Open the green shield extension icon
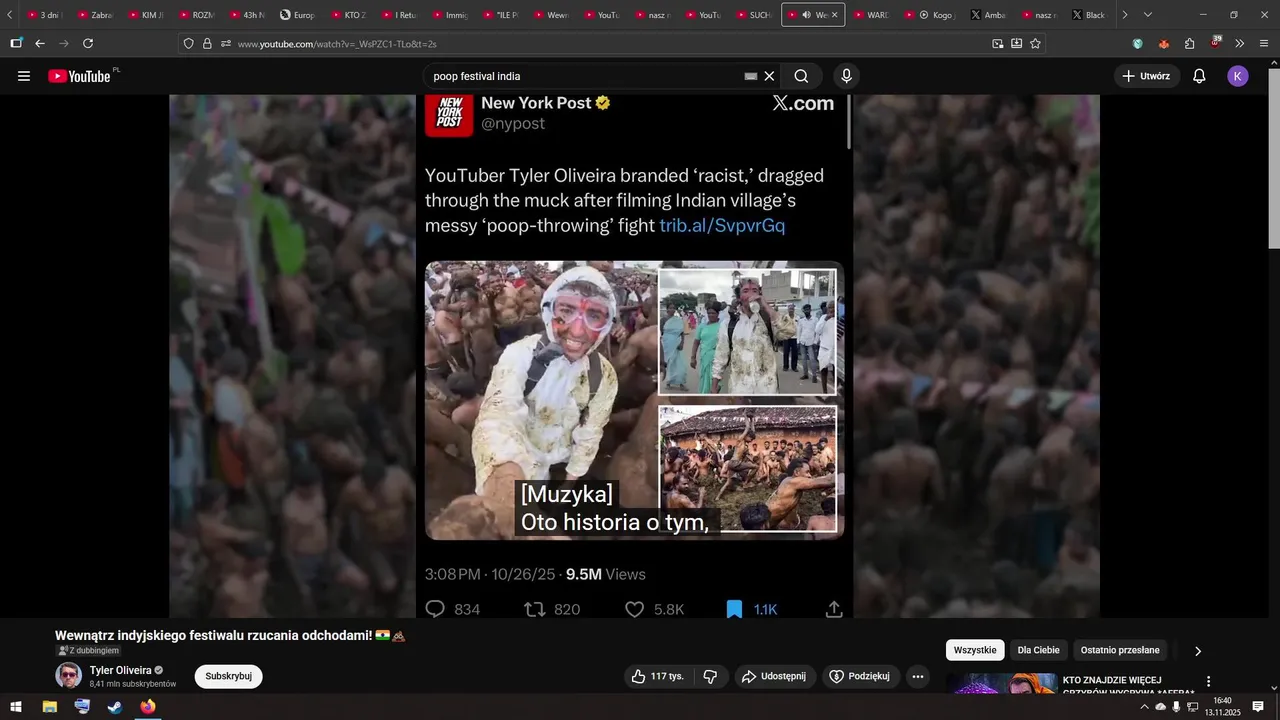The image size is (1280, 720). pyautogui.click(x=1138, y=43)
